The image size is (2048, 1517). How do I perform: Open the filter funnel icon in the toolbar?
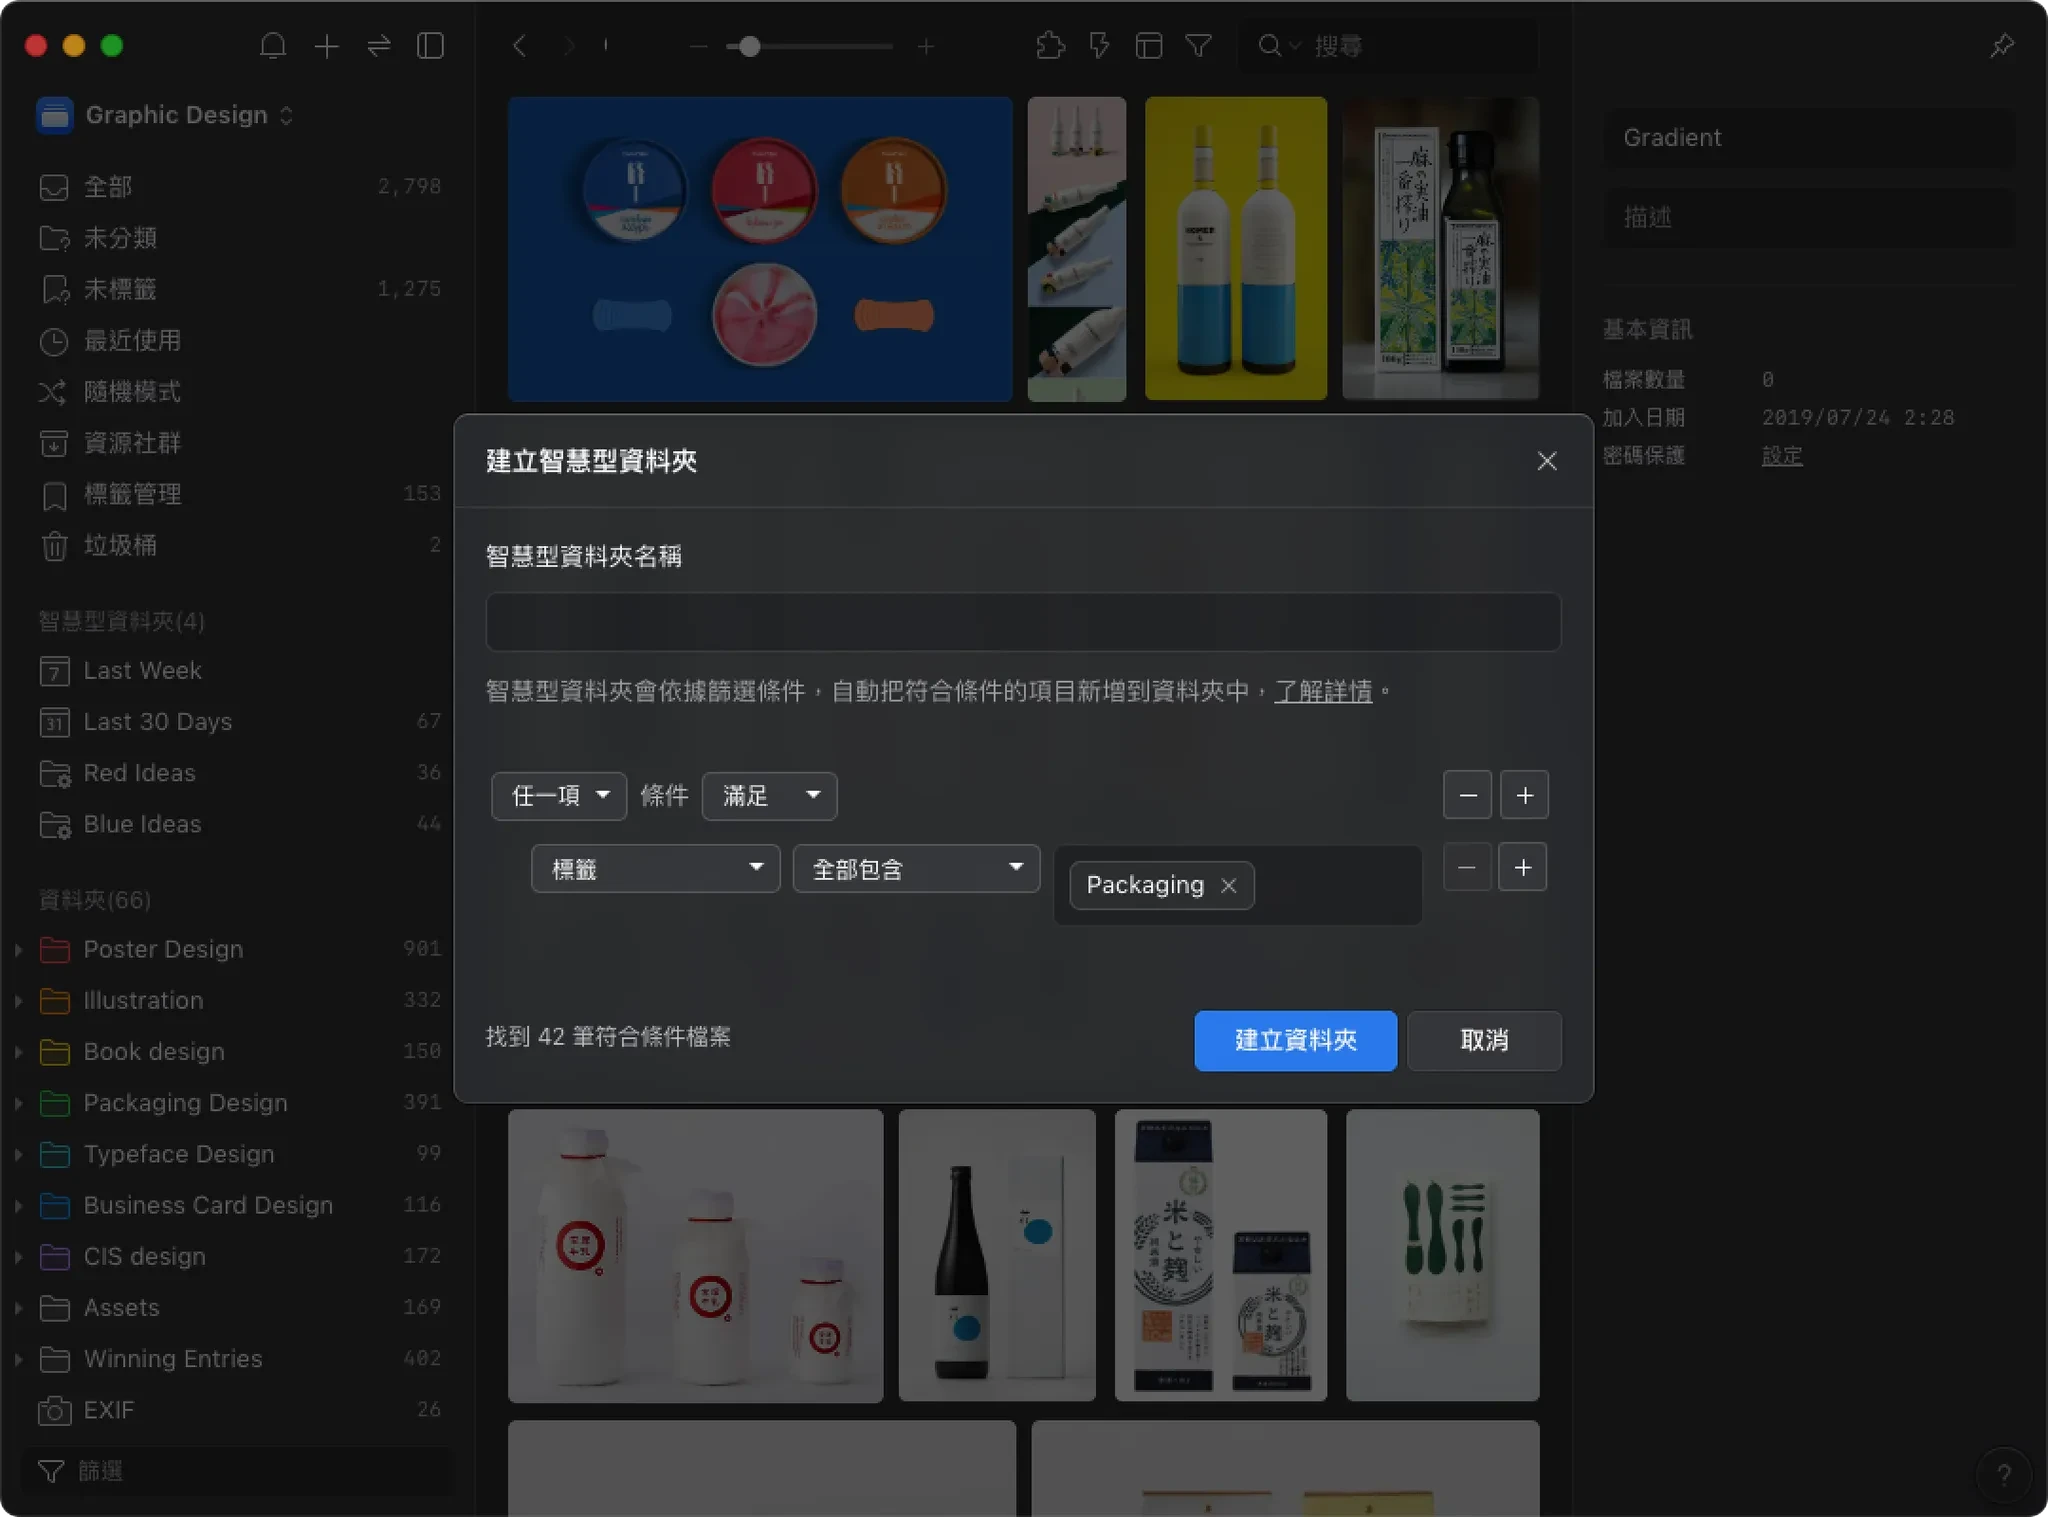click(1199, 46)
